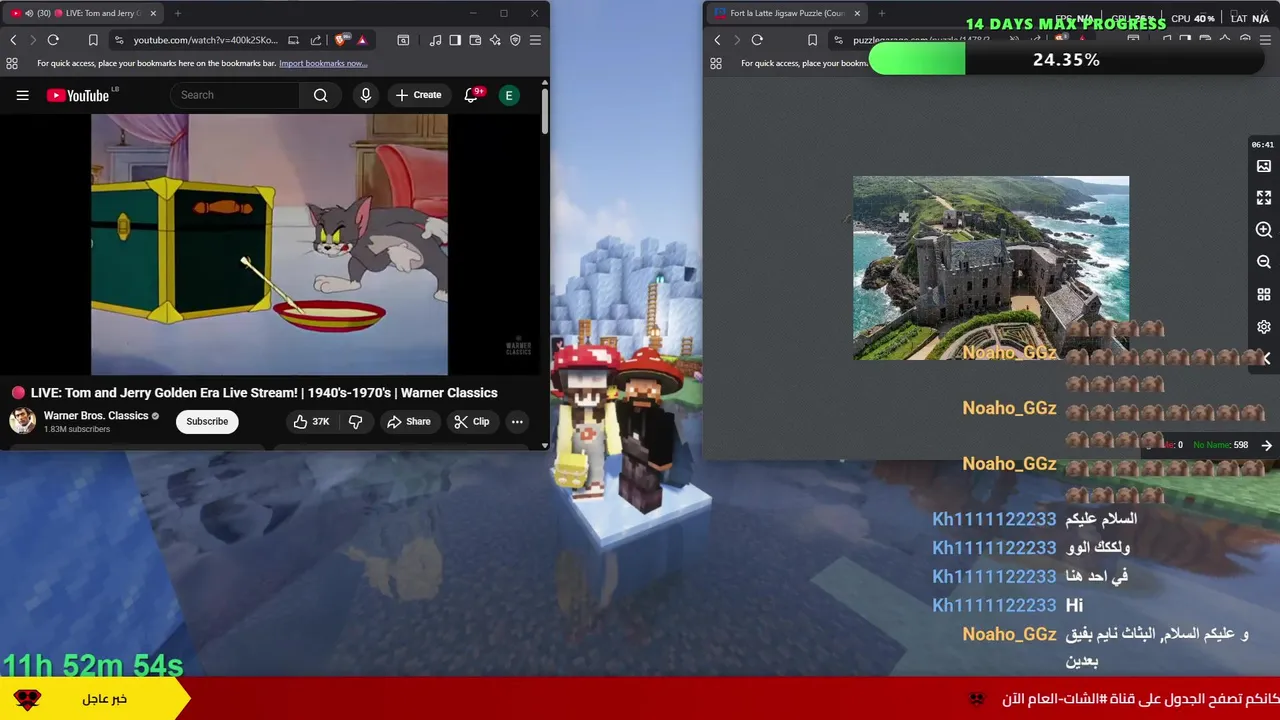Viewport: 1280px width, 720px height.
Task: Click the Create button on YouTube
Action: coord(418,95)
